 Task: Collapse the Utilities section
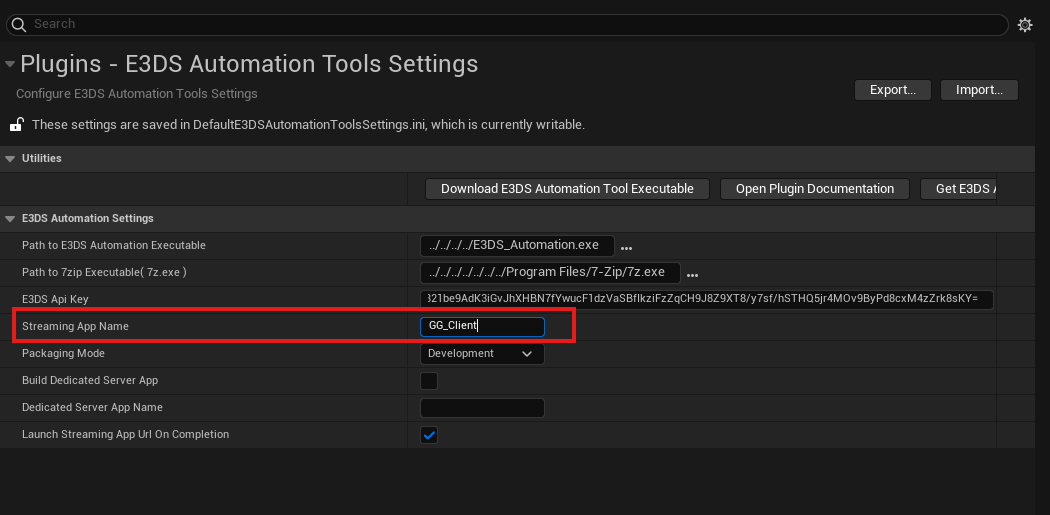pyautogui.click(x=11, y=159)
